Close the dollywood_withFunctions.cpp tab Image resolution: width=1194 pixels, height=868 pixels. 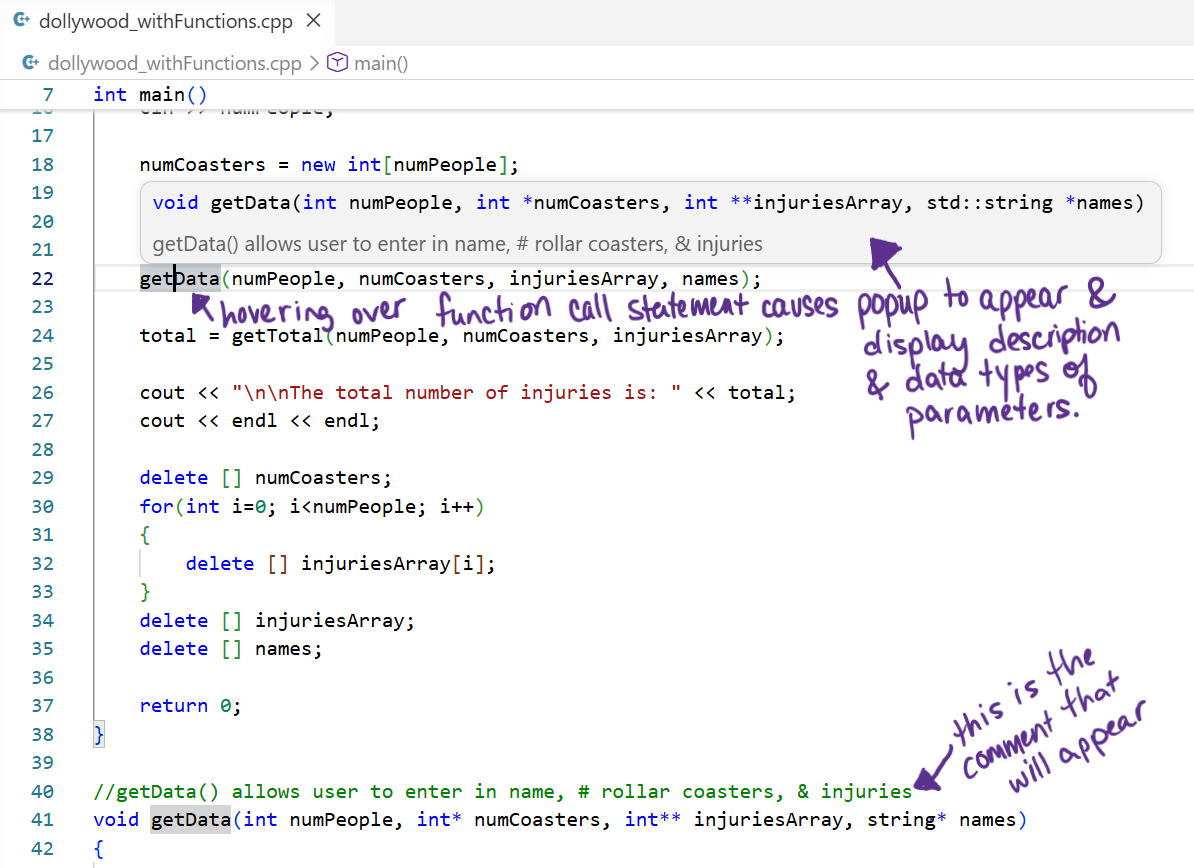coord(313,21)
